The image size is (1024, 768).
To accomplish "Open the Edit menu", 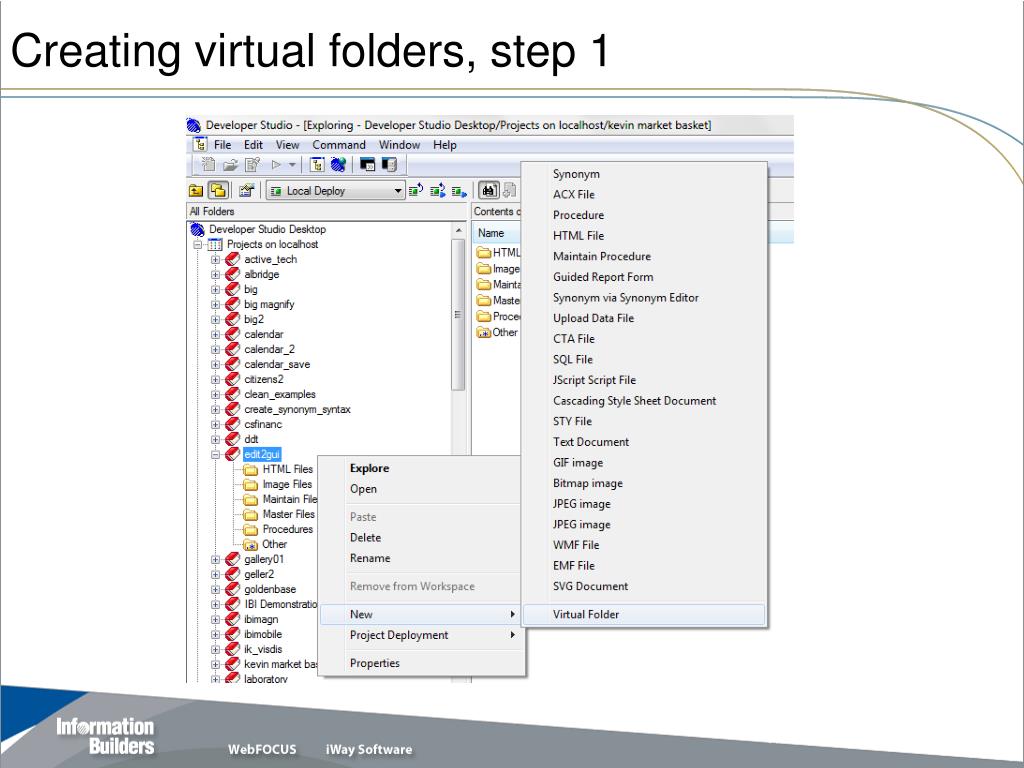I will (253, 145).
